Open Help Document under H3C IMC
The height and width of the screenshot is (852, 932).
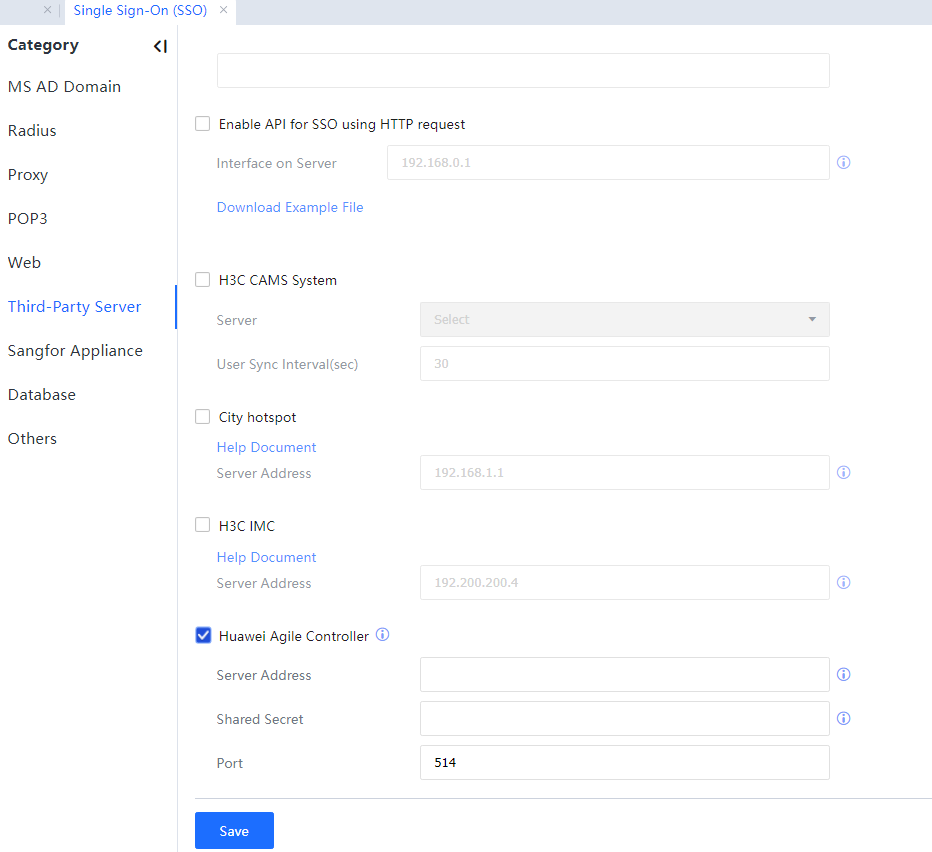266,557
